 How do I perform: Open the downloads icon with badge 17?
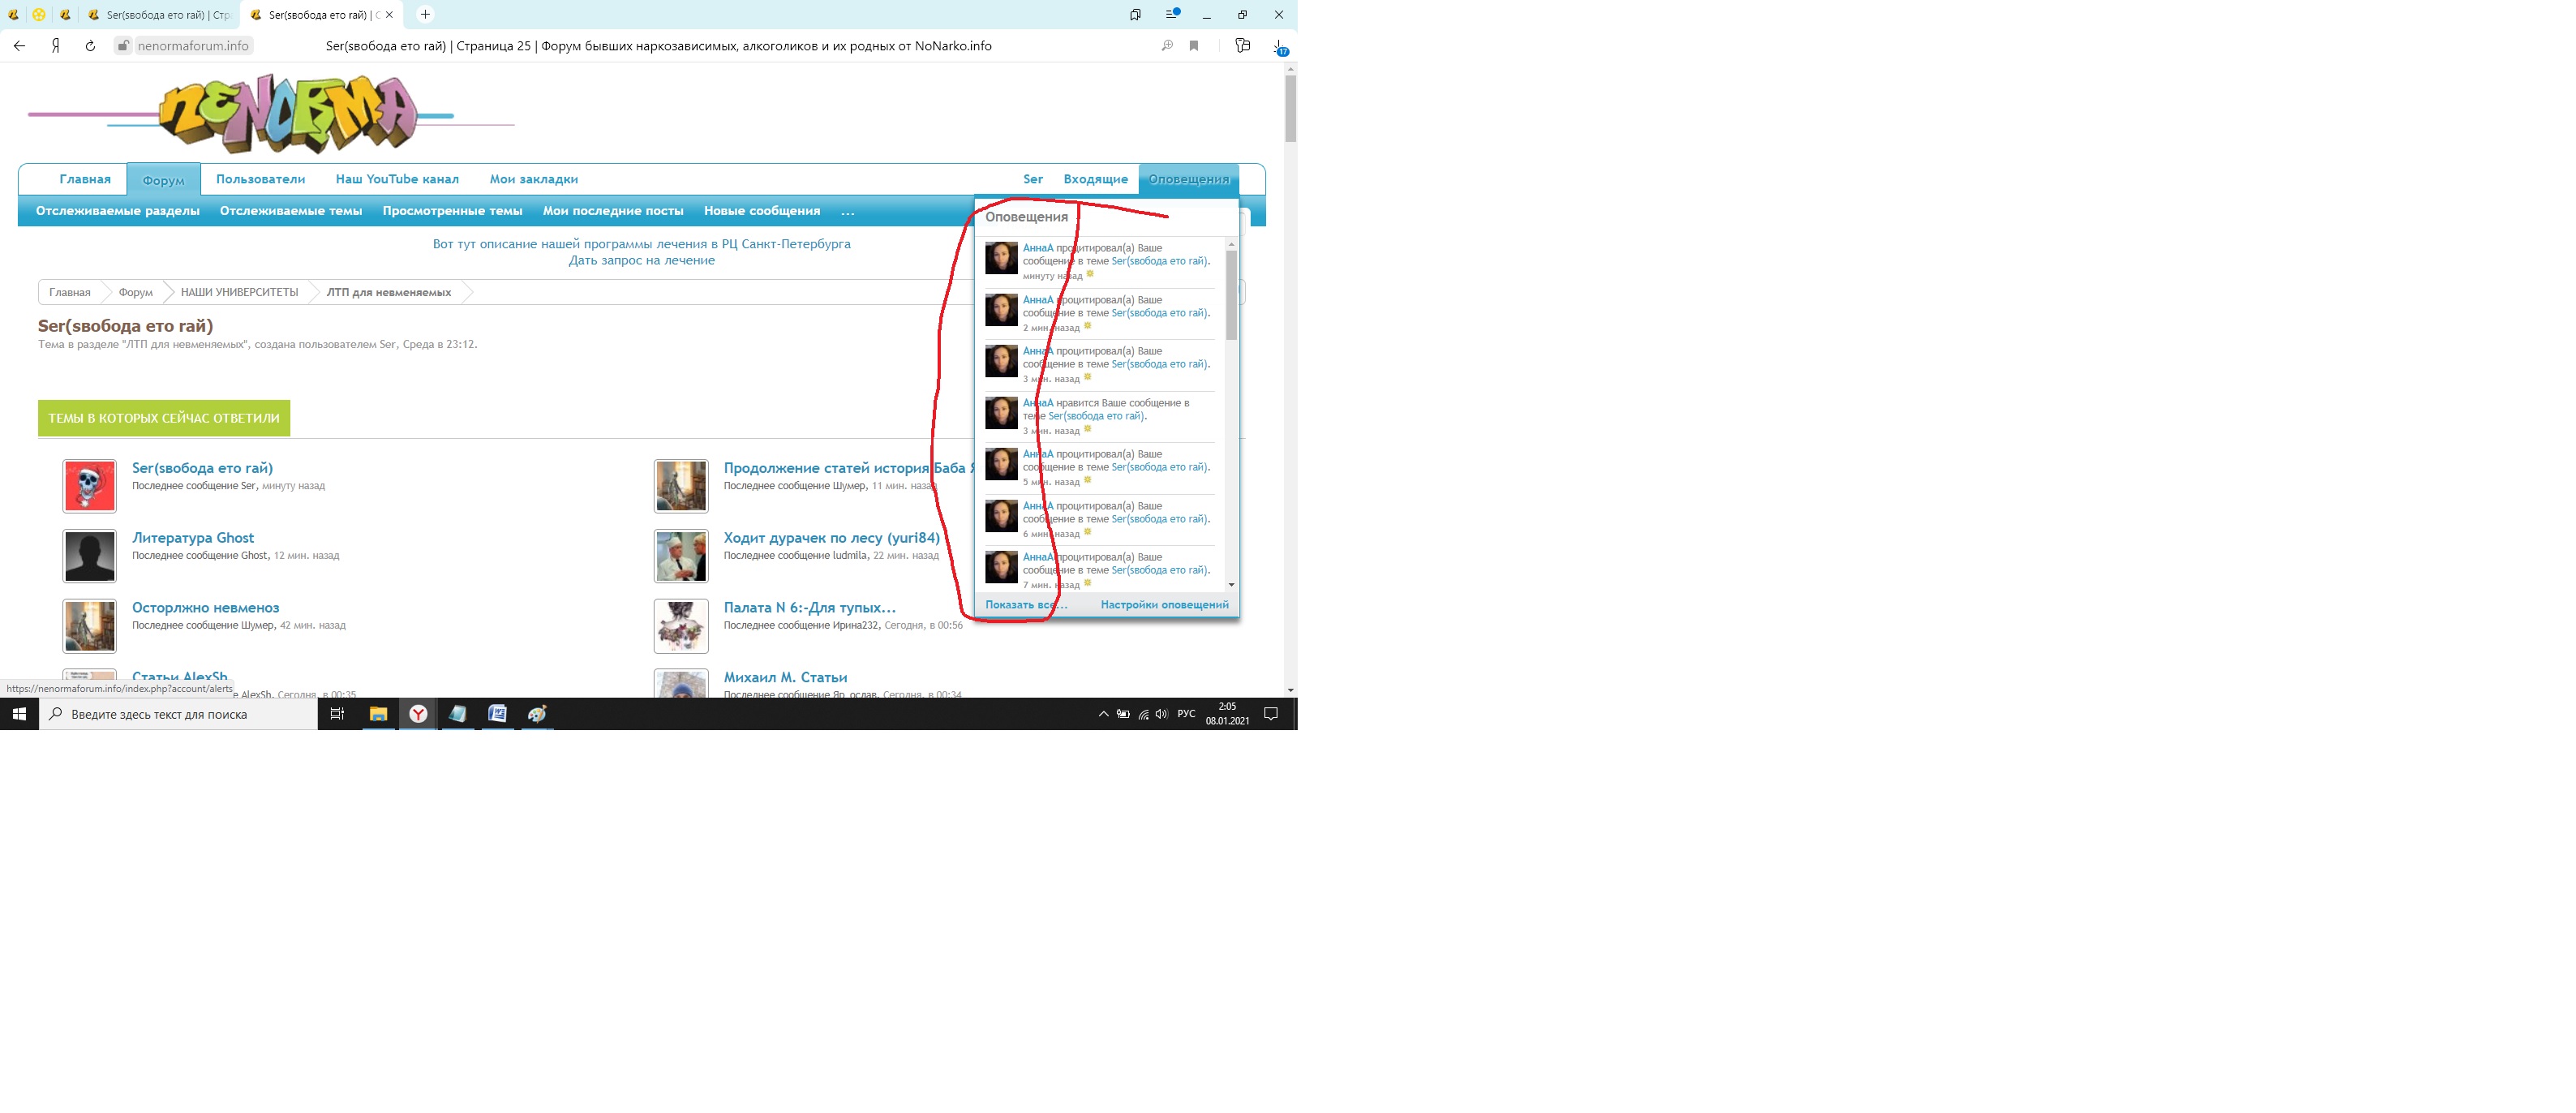coord(1279,46)
